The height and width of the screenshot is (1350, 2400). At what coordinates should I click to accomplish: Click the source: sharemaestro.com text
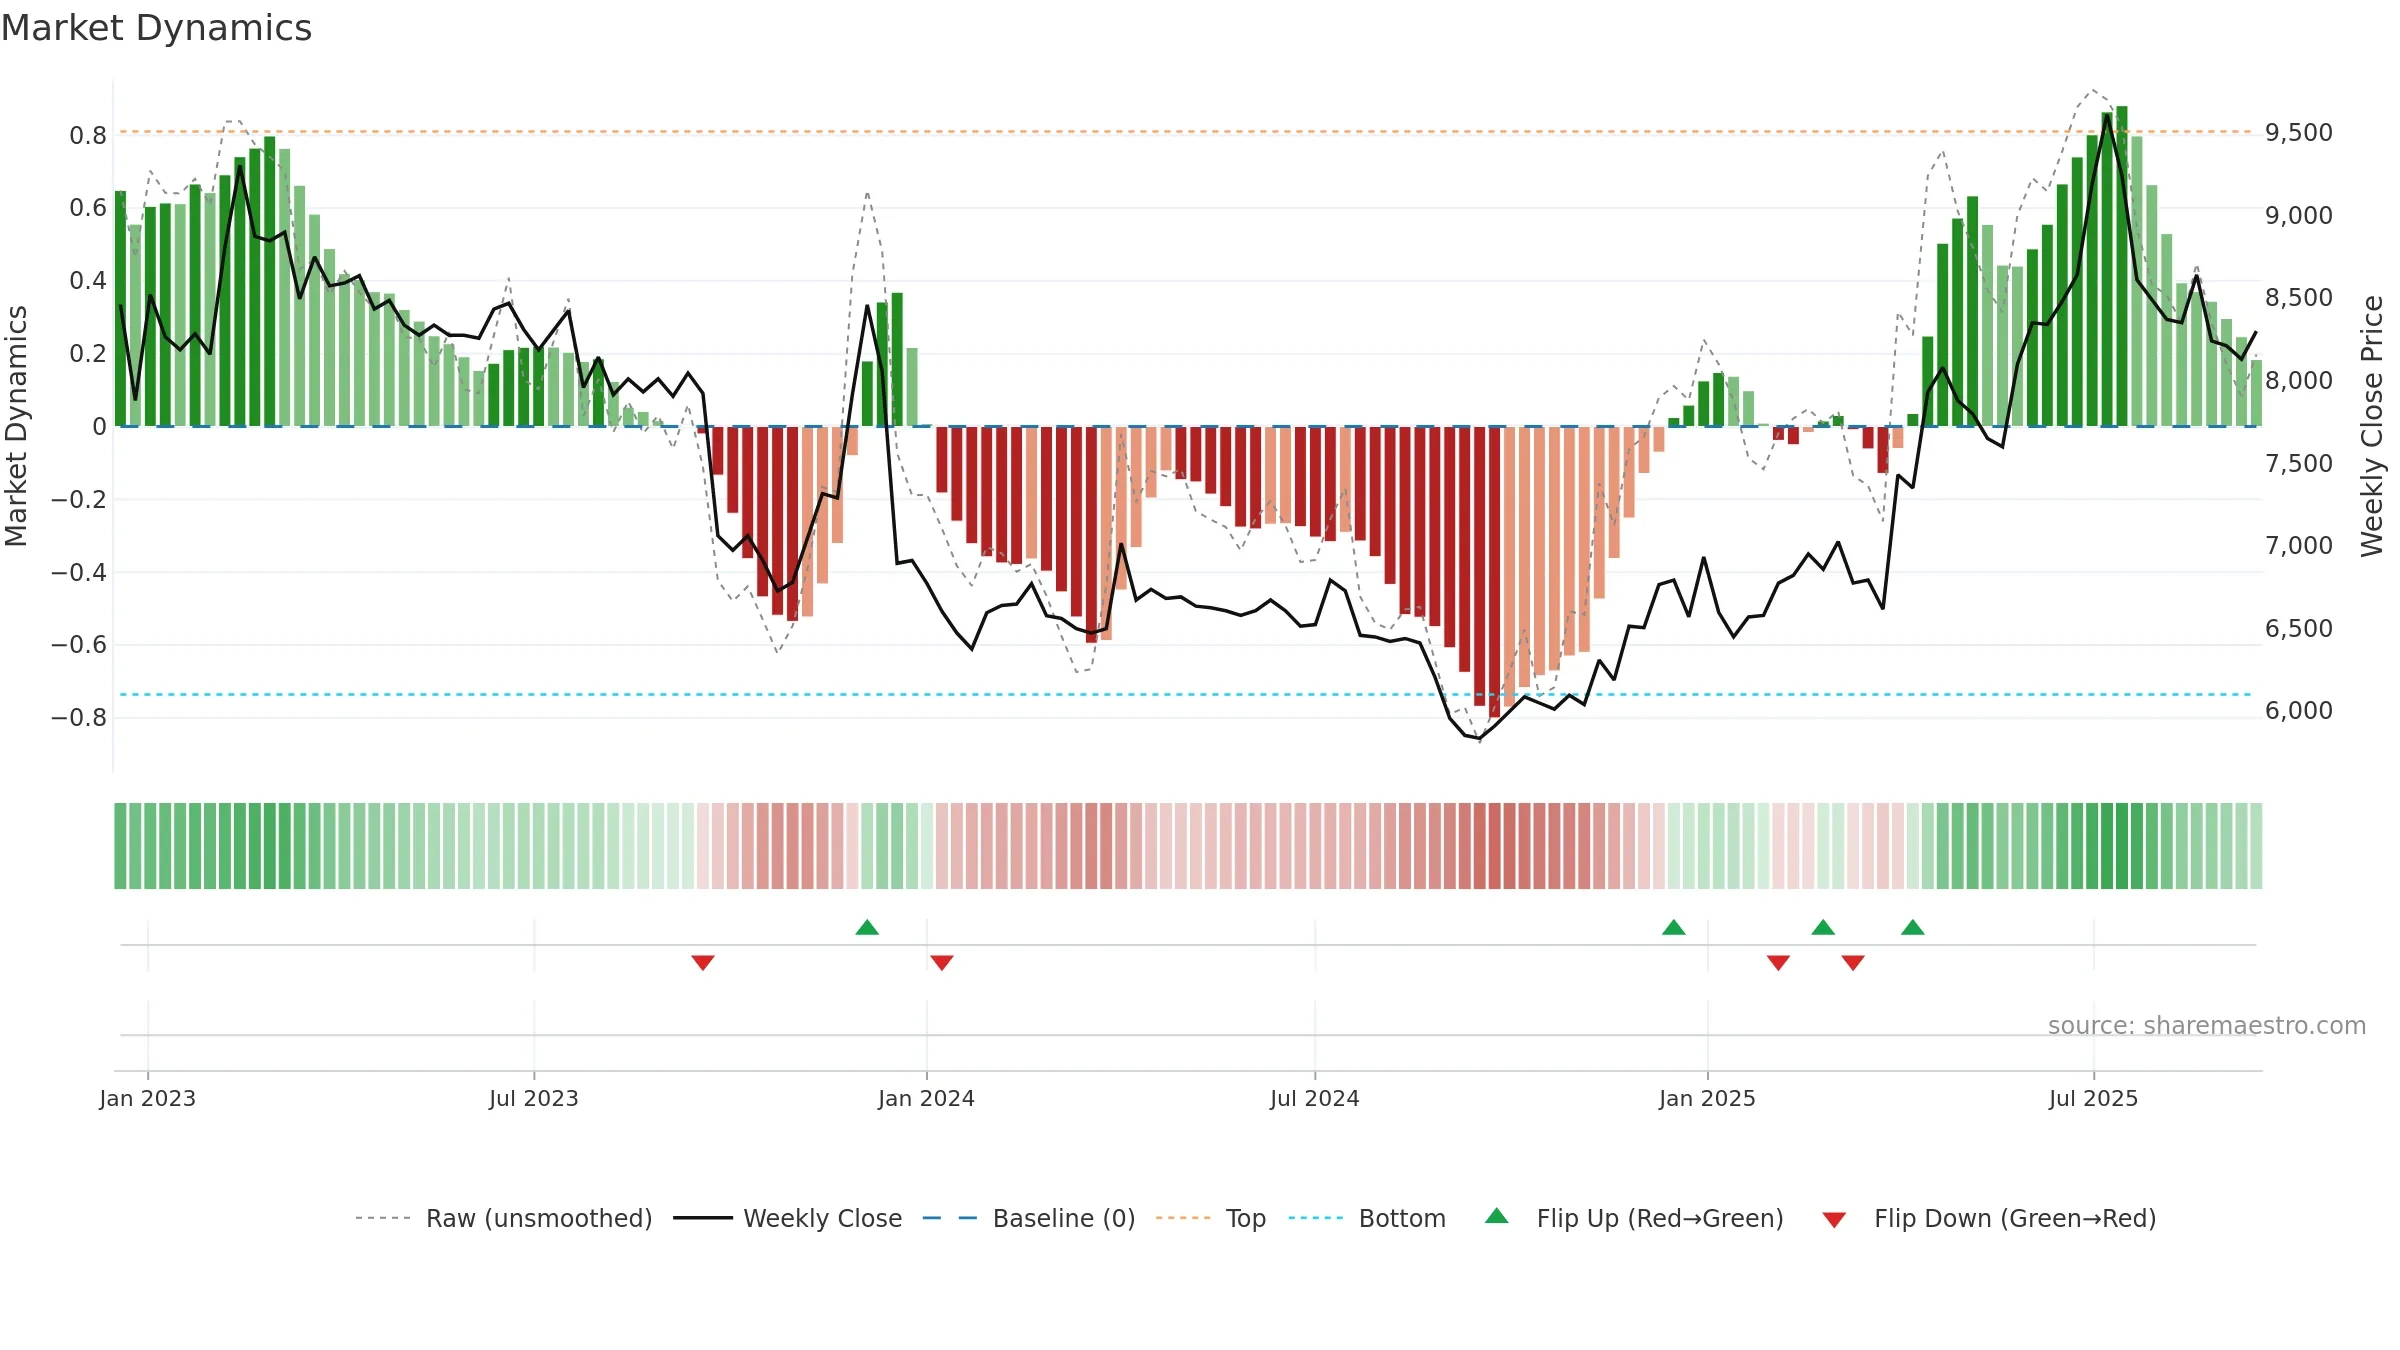pyautogui.click(x=2207, y=1025)
